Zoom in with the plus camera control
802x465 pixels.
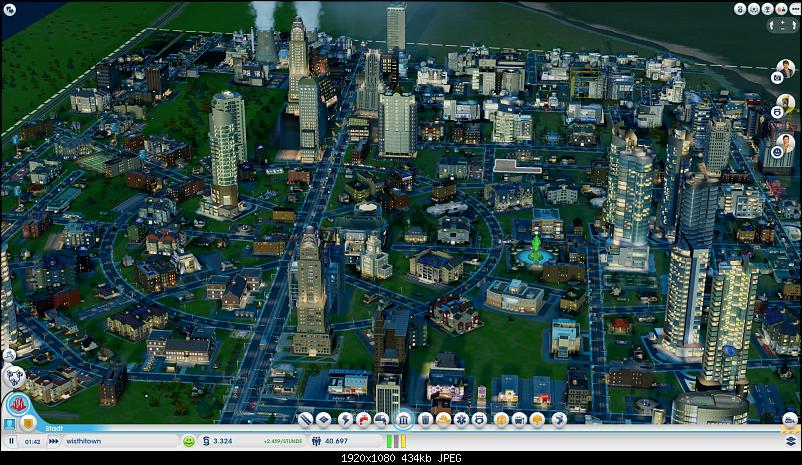pyautogui.click(x=783, y=21)
